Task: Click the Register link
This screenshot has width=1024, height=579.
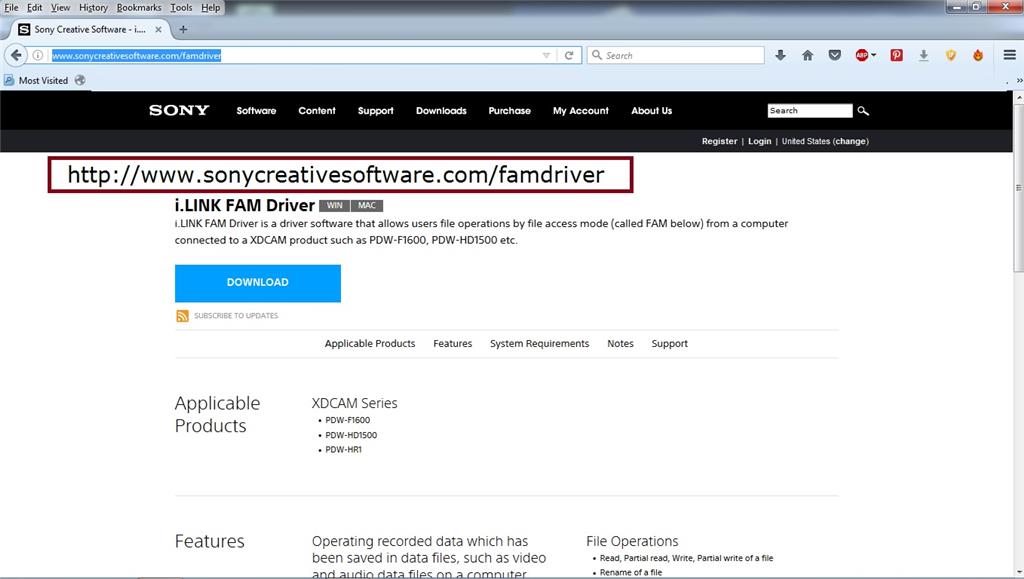Action: pos(719,141)
